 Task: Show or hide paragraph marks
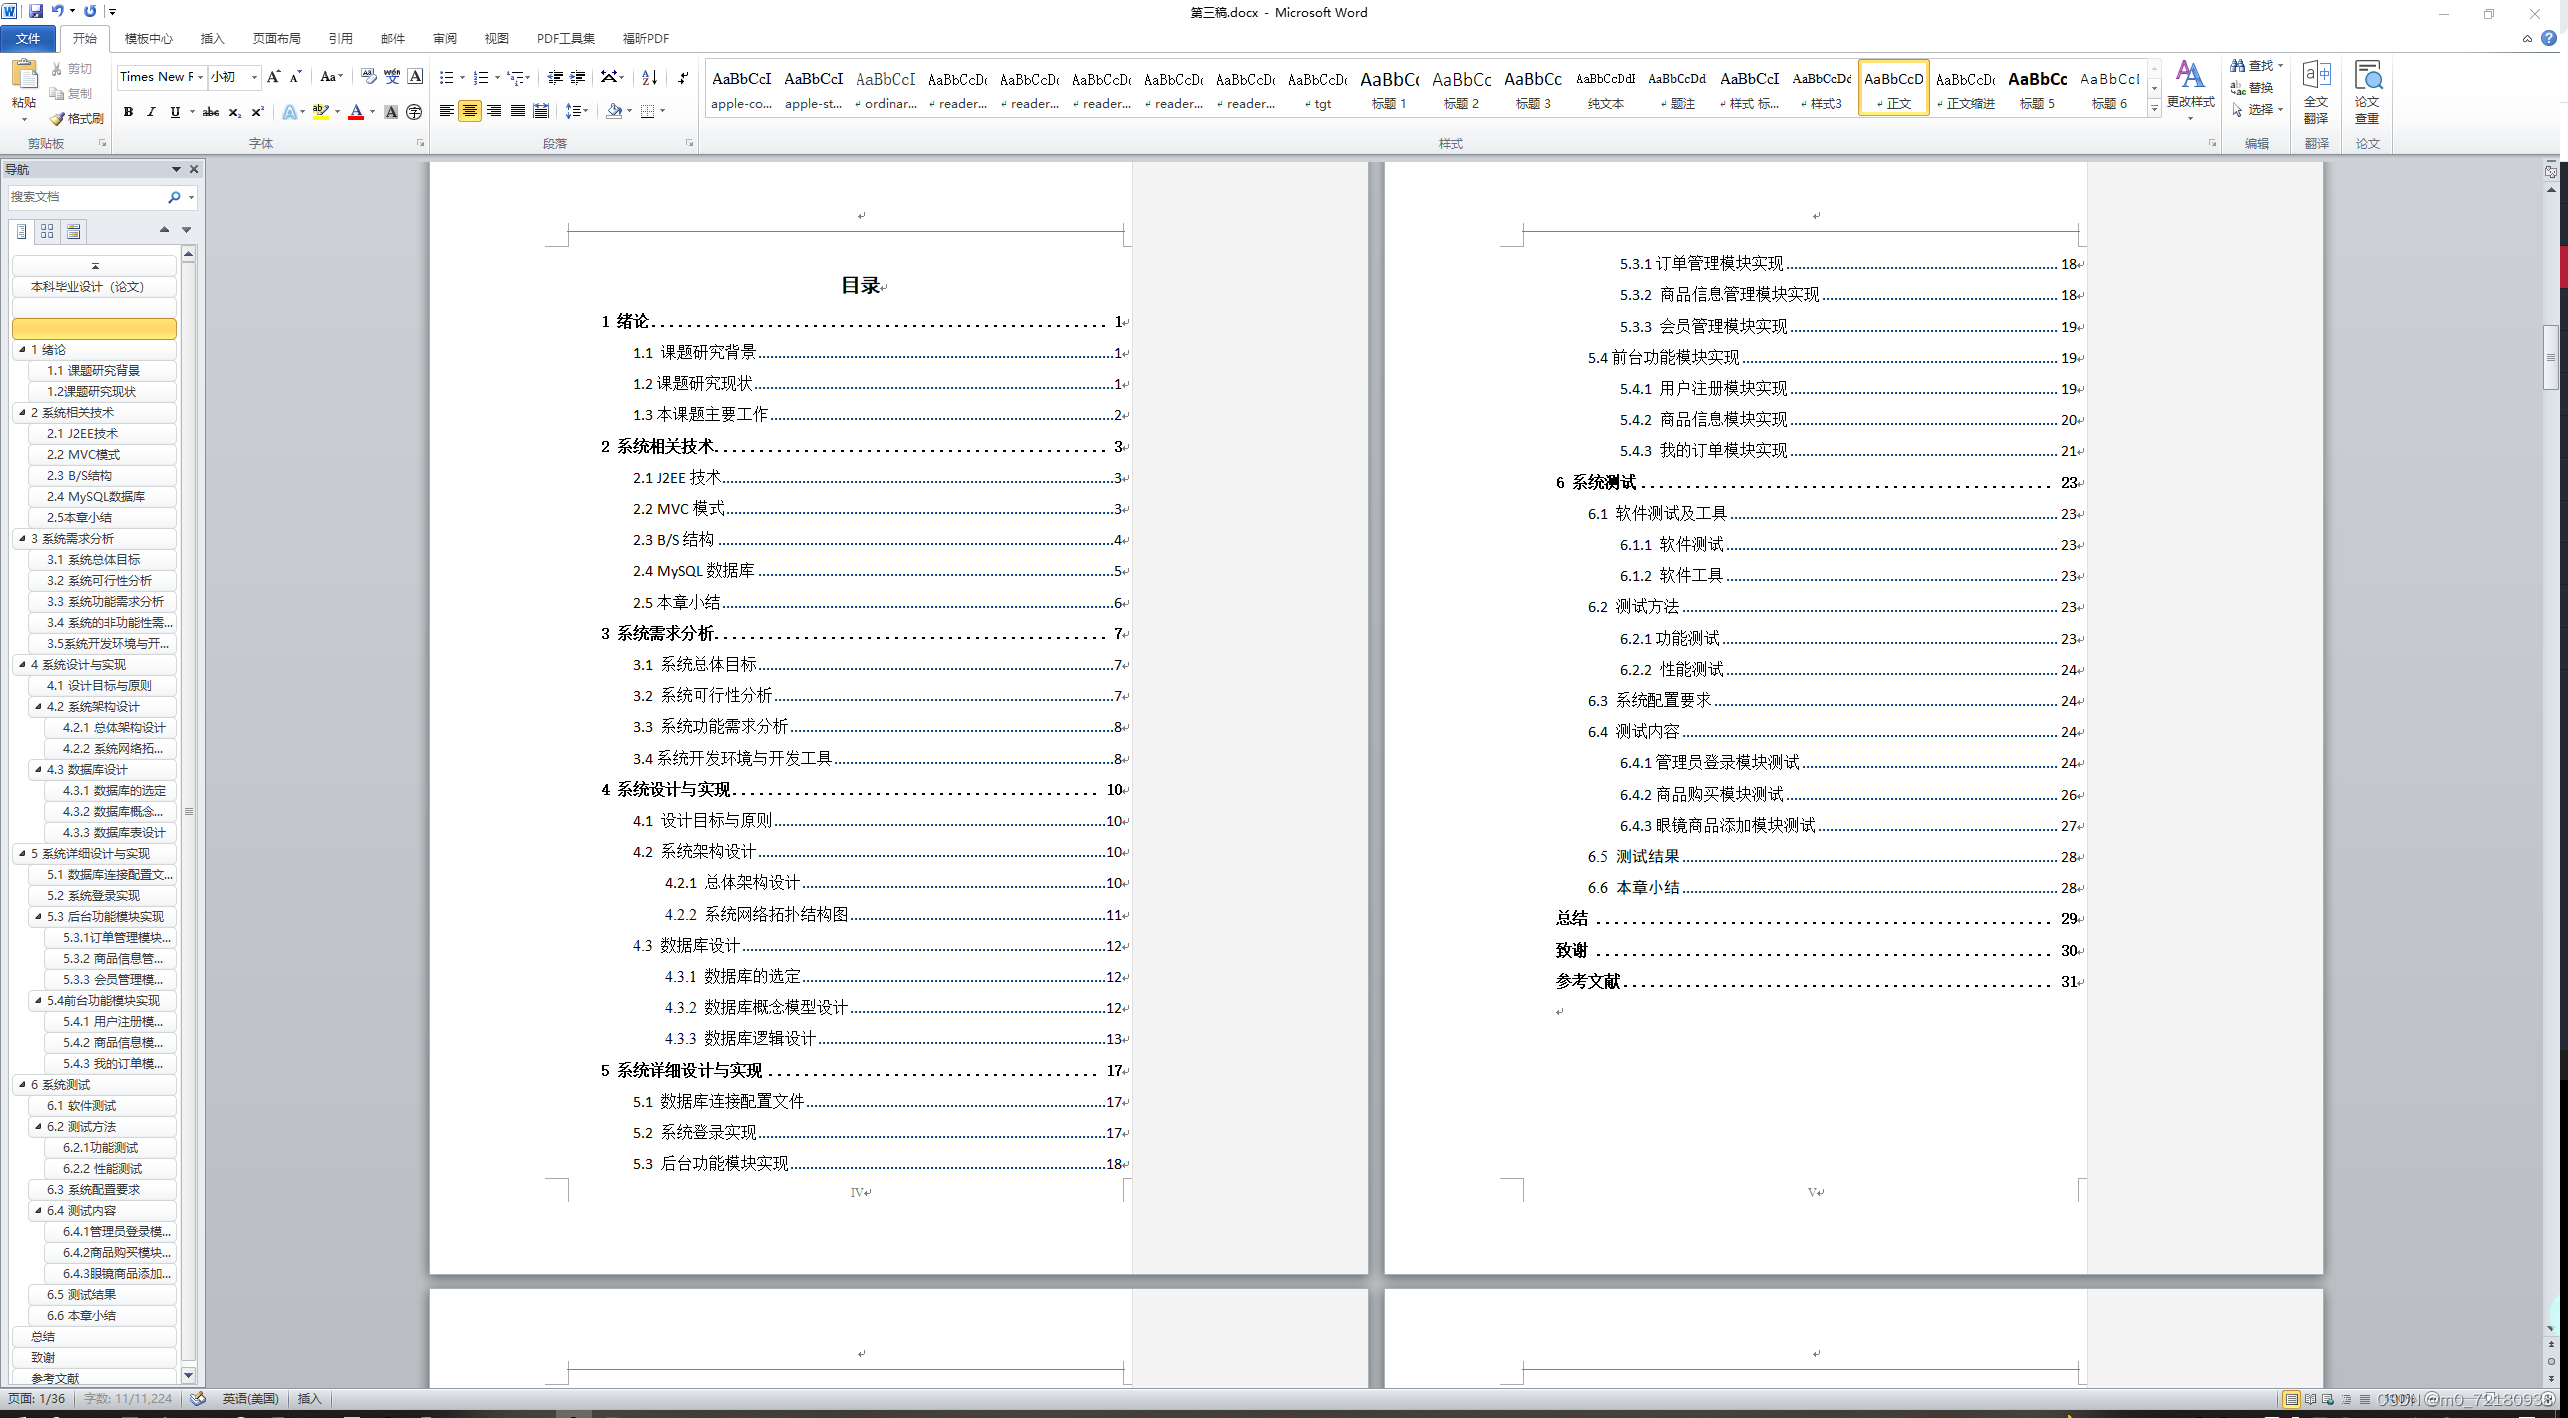pos(683,77)
